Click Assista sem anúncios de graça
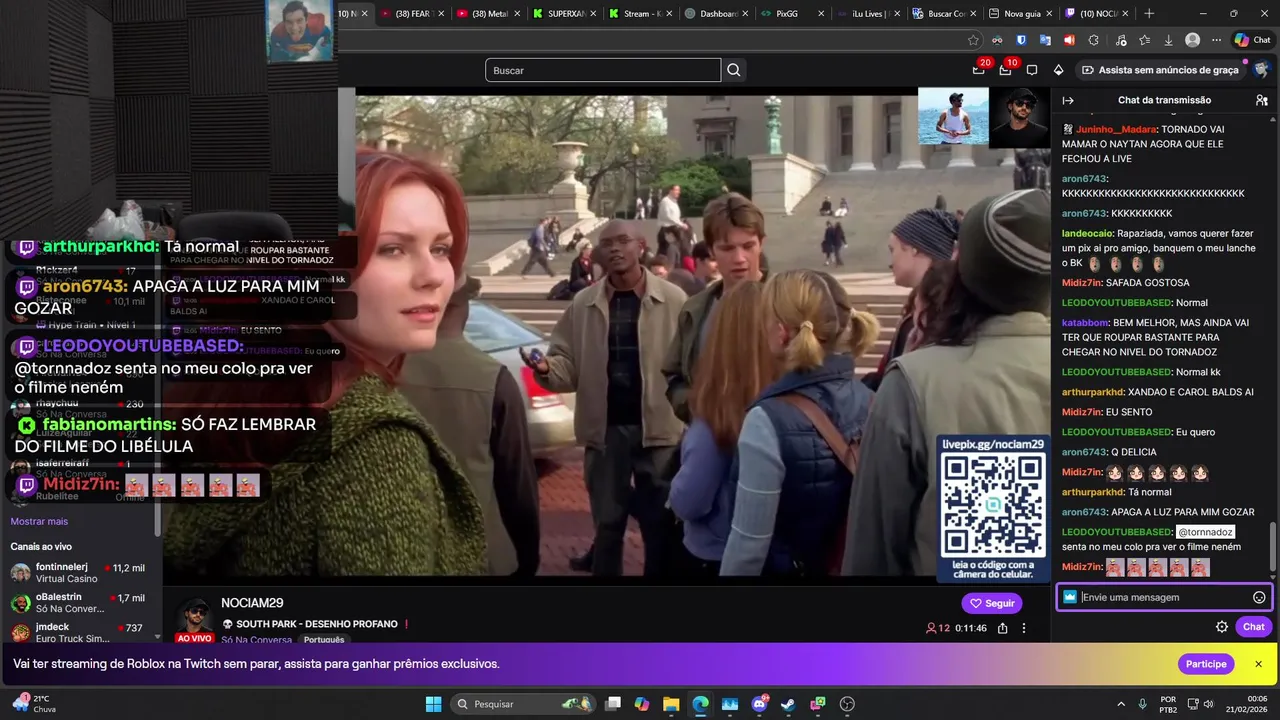This screenshot has width=1280, height=720. point(1160,70)
